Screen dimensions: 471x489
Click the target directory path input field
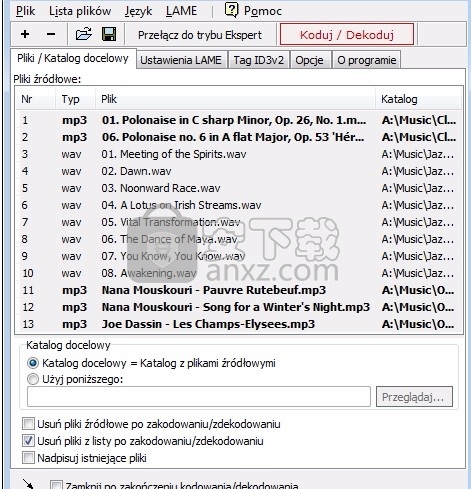[x=199, y=397]
